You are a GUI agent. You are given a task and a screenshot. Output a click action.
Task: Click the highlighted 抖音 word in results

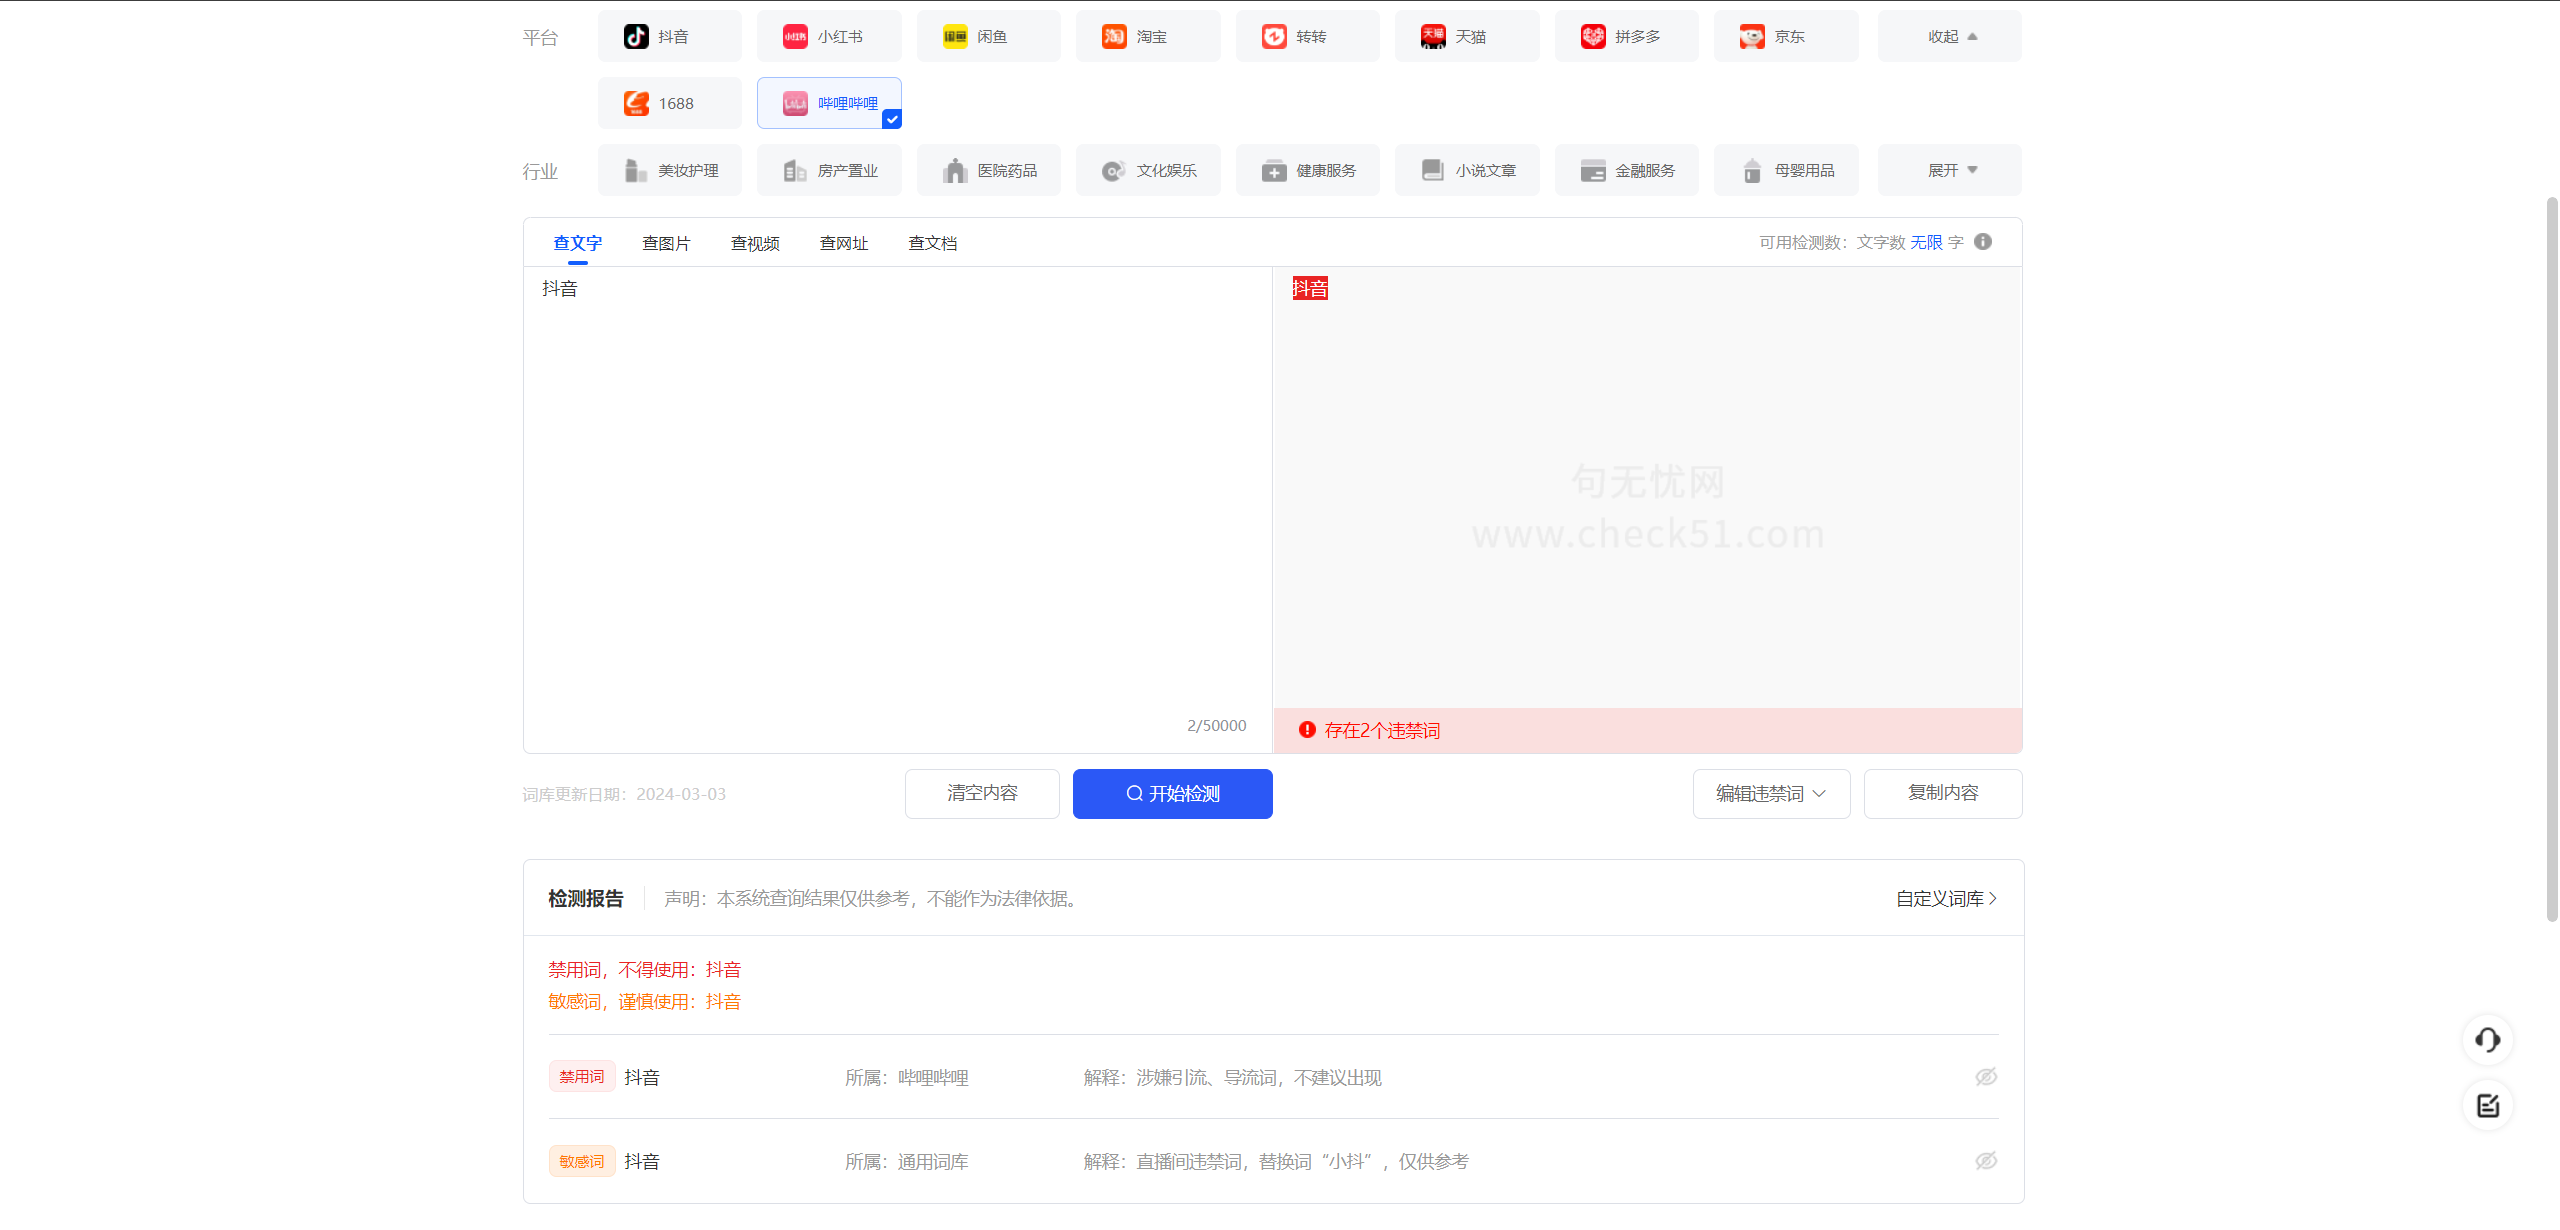[x=1310, y=289]
